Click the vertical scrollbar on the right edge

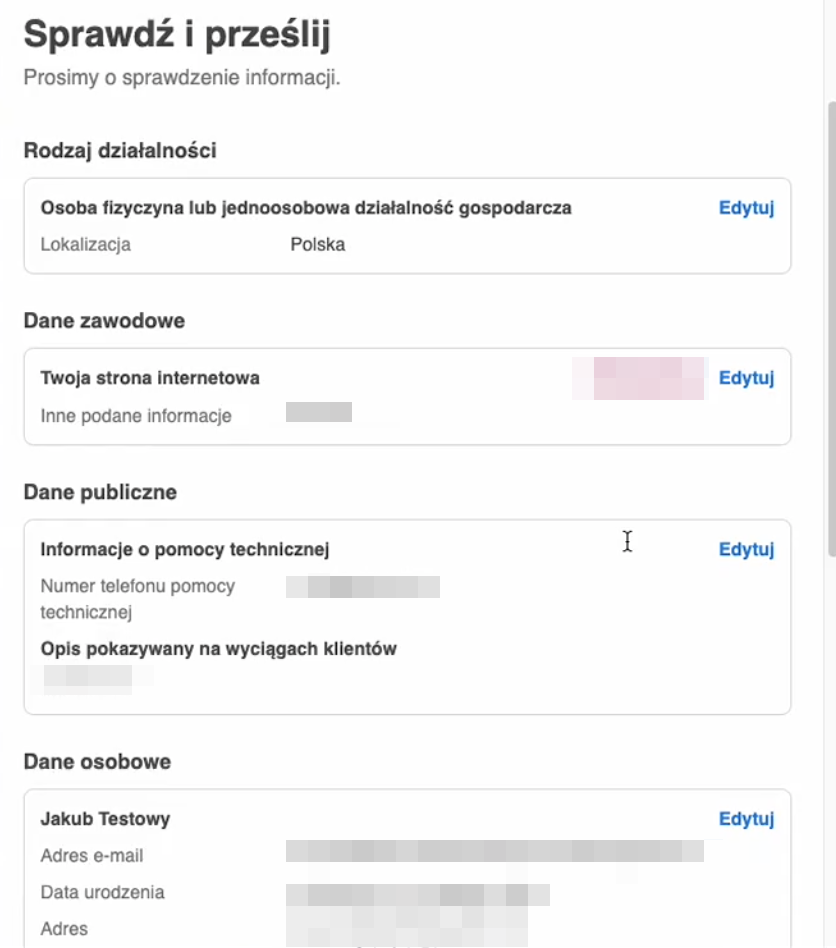832,330
